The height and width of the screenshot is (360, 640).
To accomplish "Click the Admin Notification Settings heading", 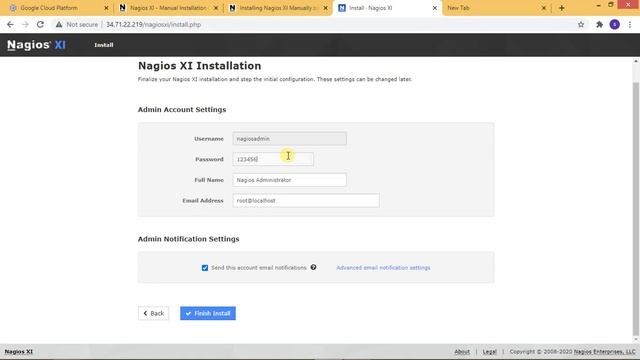I will pyautogui.click(x=189, y=239).
